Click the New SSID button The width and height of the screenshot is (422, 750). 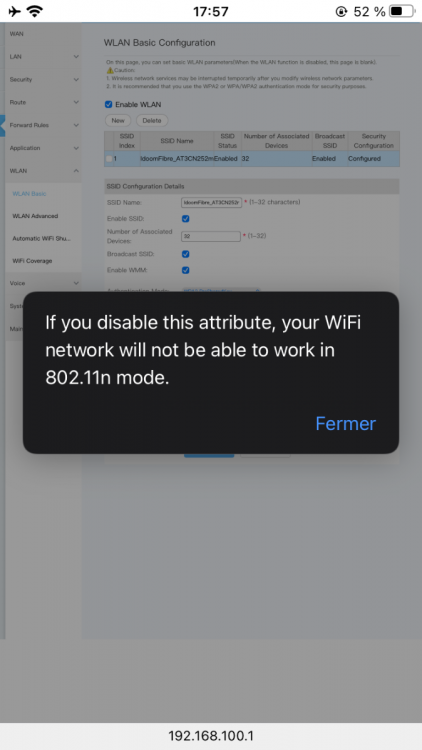click(118, 121)
